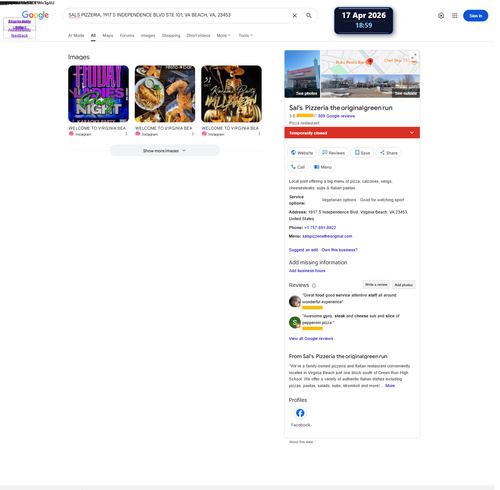Open the Google apps grid icon
The image size is (500, 490).
[454, 16]
